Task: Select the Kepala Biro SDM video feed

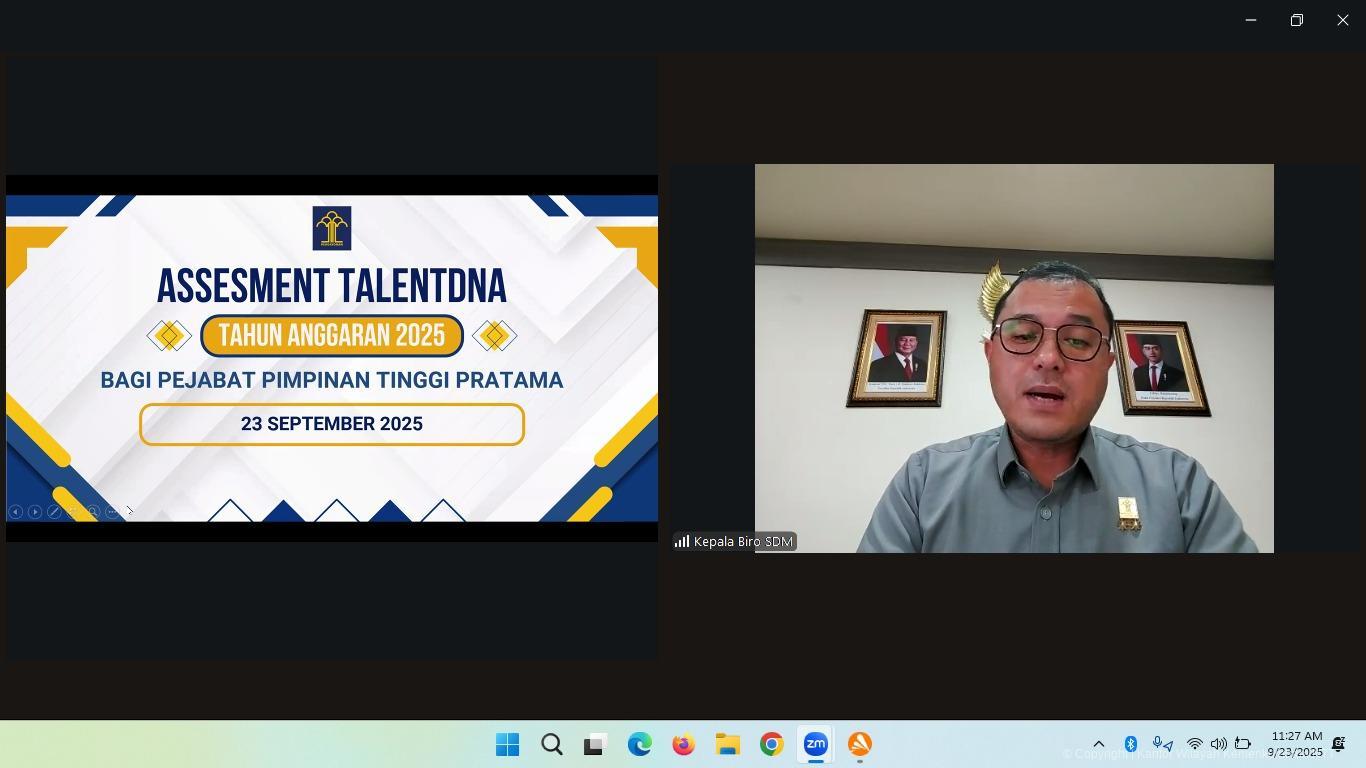Action: (x=1013, y=358)
